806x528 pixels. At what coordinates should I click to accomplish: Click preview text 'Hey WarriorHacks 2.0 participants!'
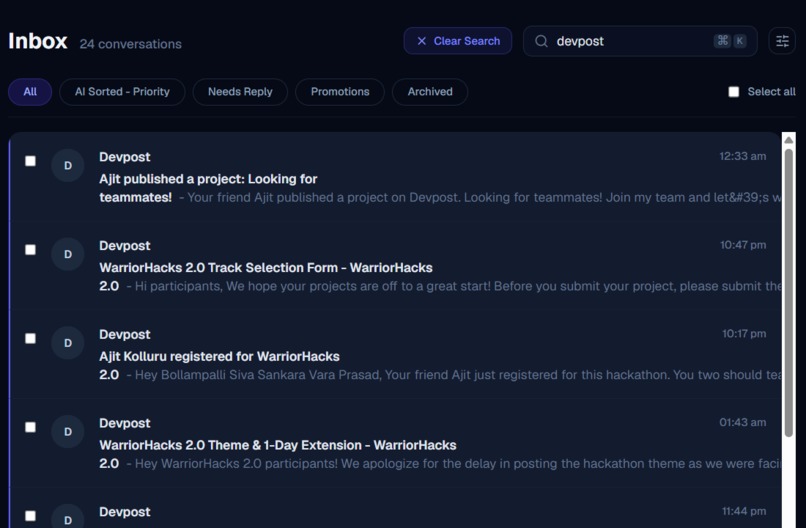[236, 464]
